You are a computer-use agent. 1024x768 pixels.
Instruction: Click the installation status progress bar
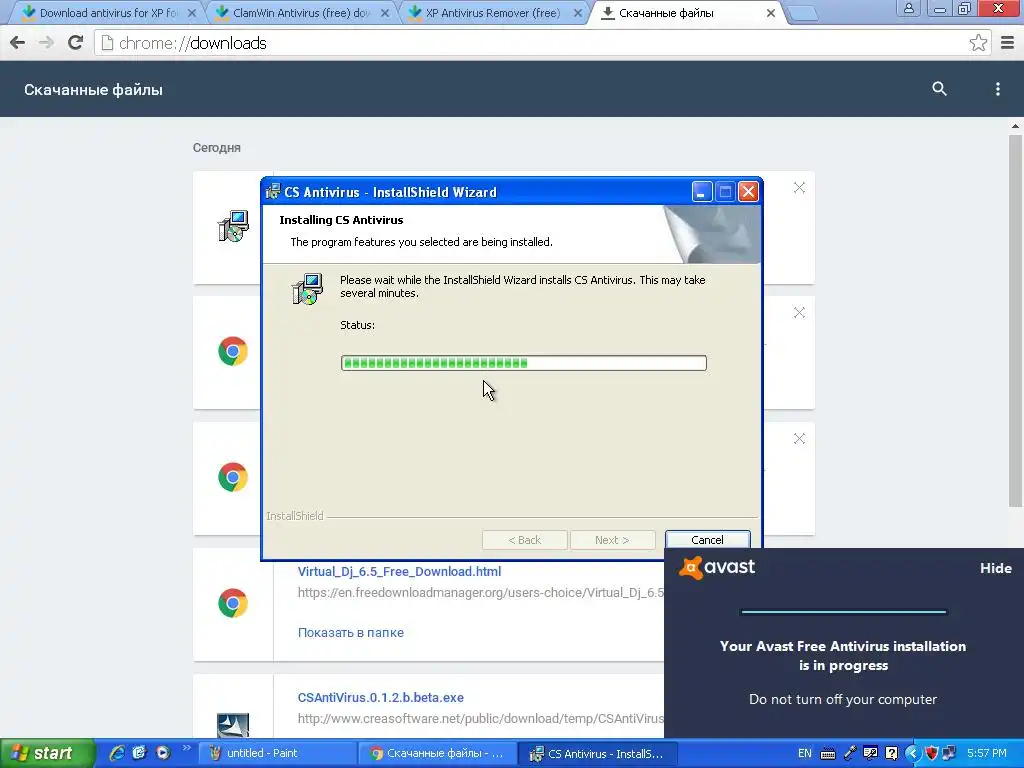pyautogui.click(x=524, y=363)
